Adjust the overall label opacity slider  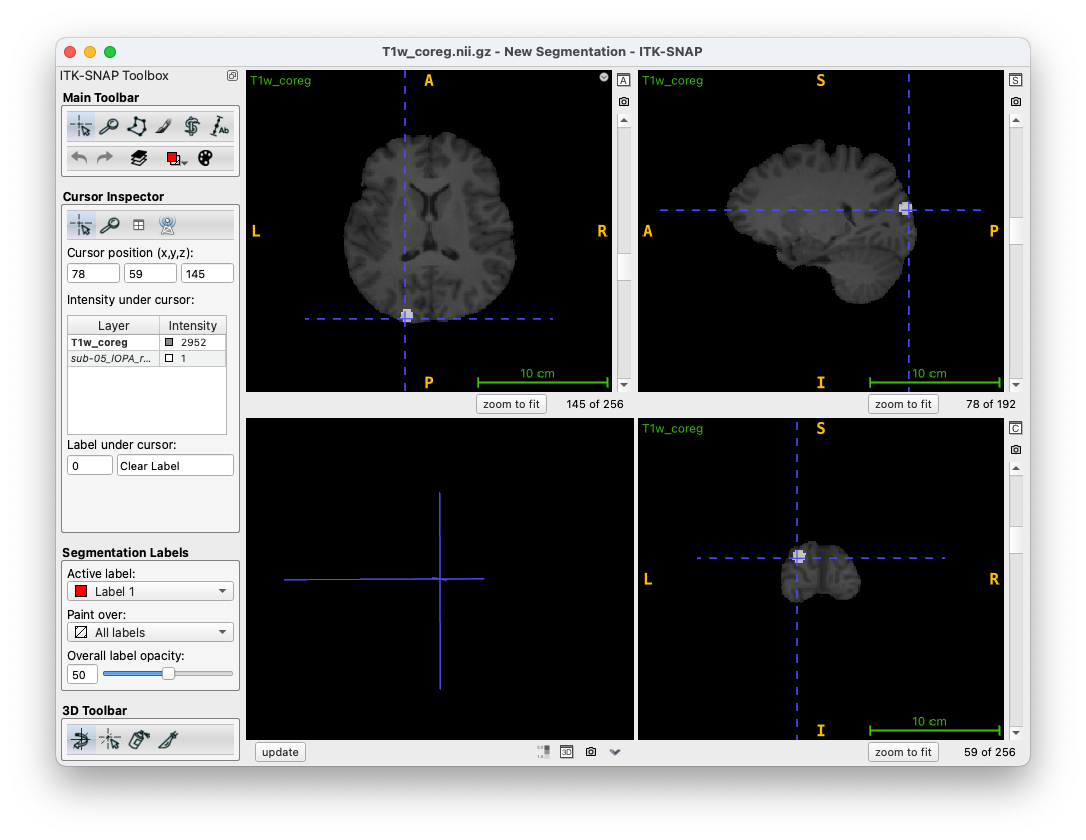[168, 674]
